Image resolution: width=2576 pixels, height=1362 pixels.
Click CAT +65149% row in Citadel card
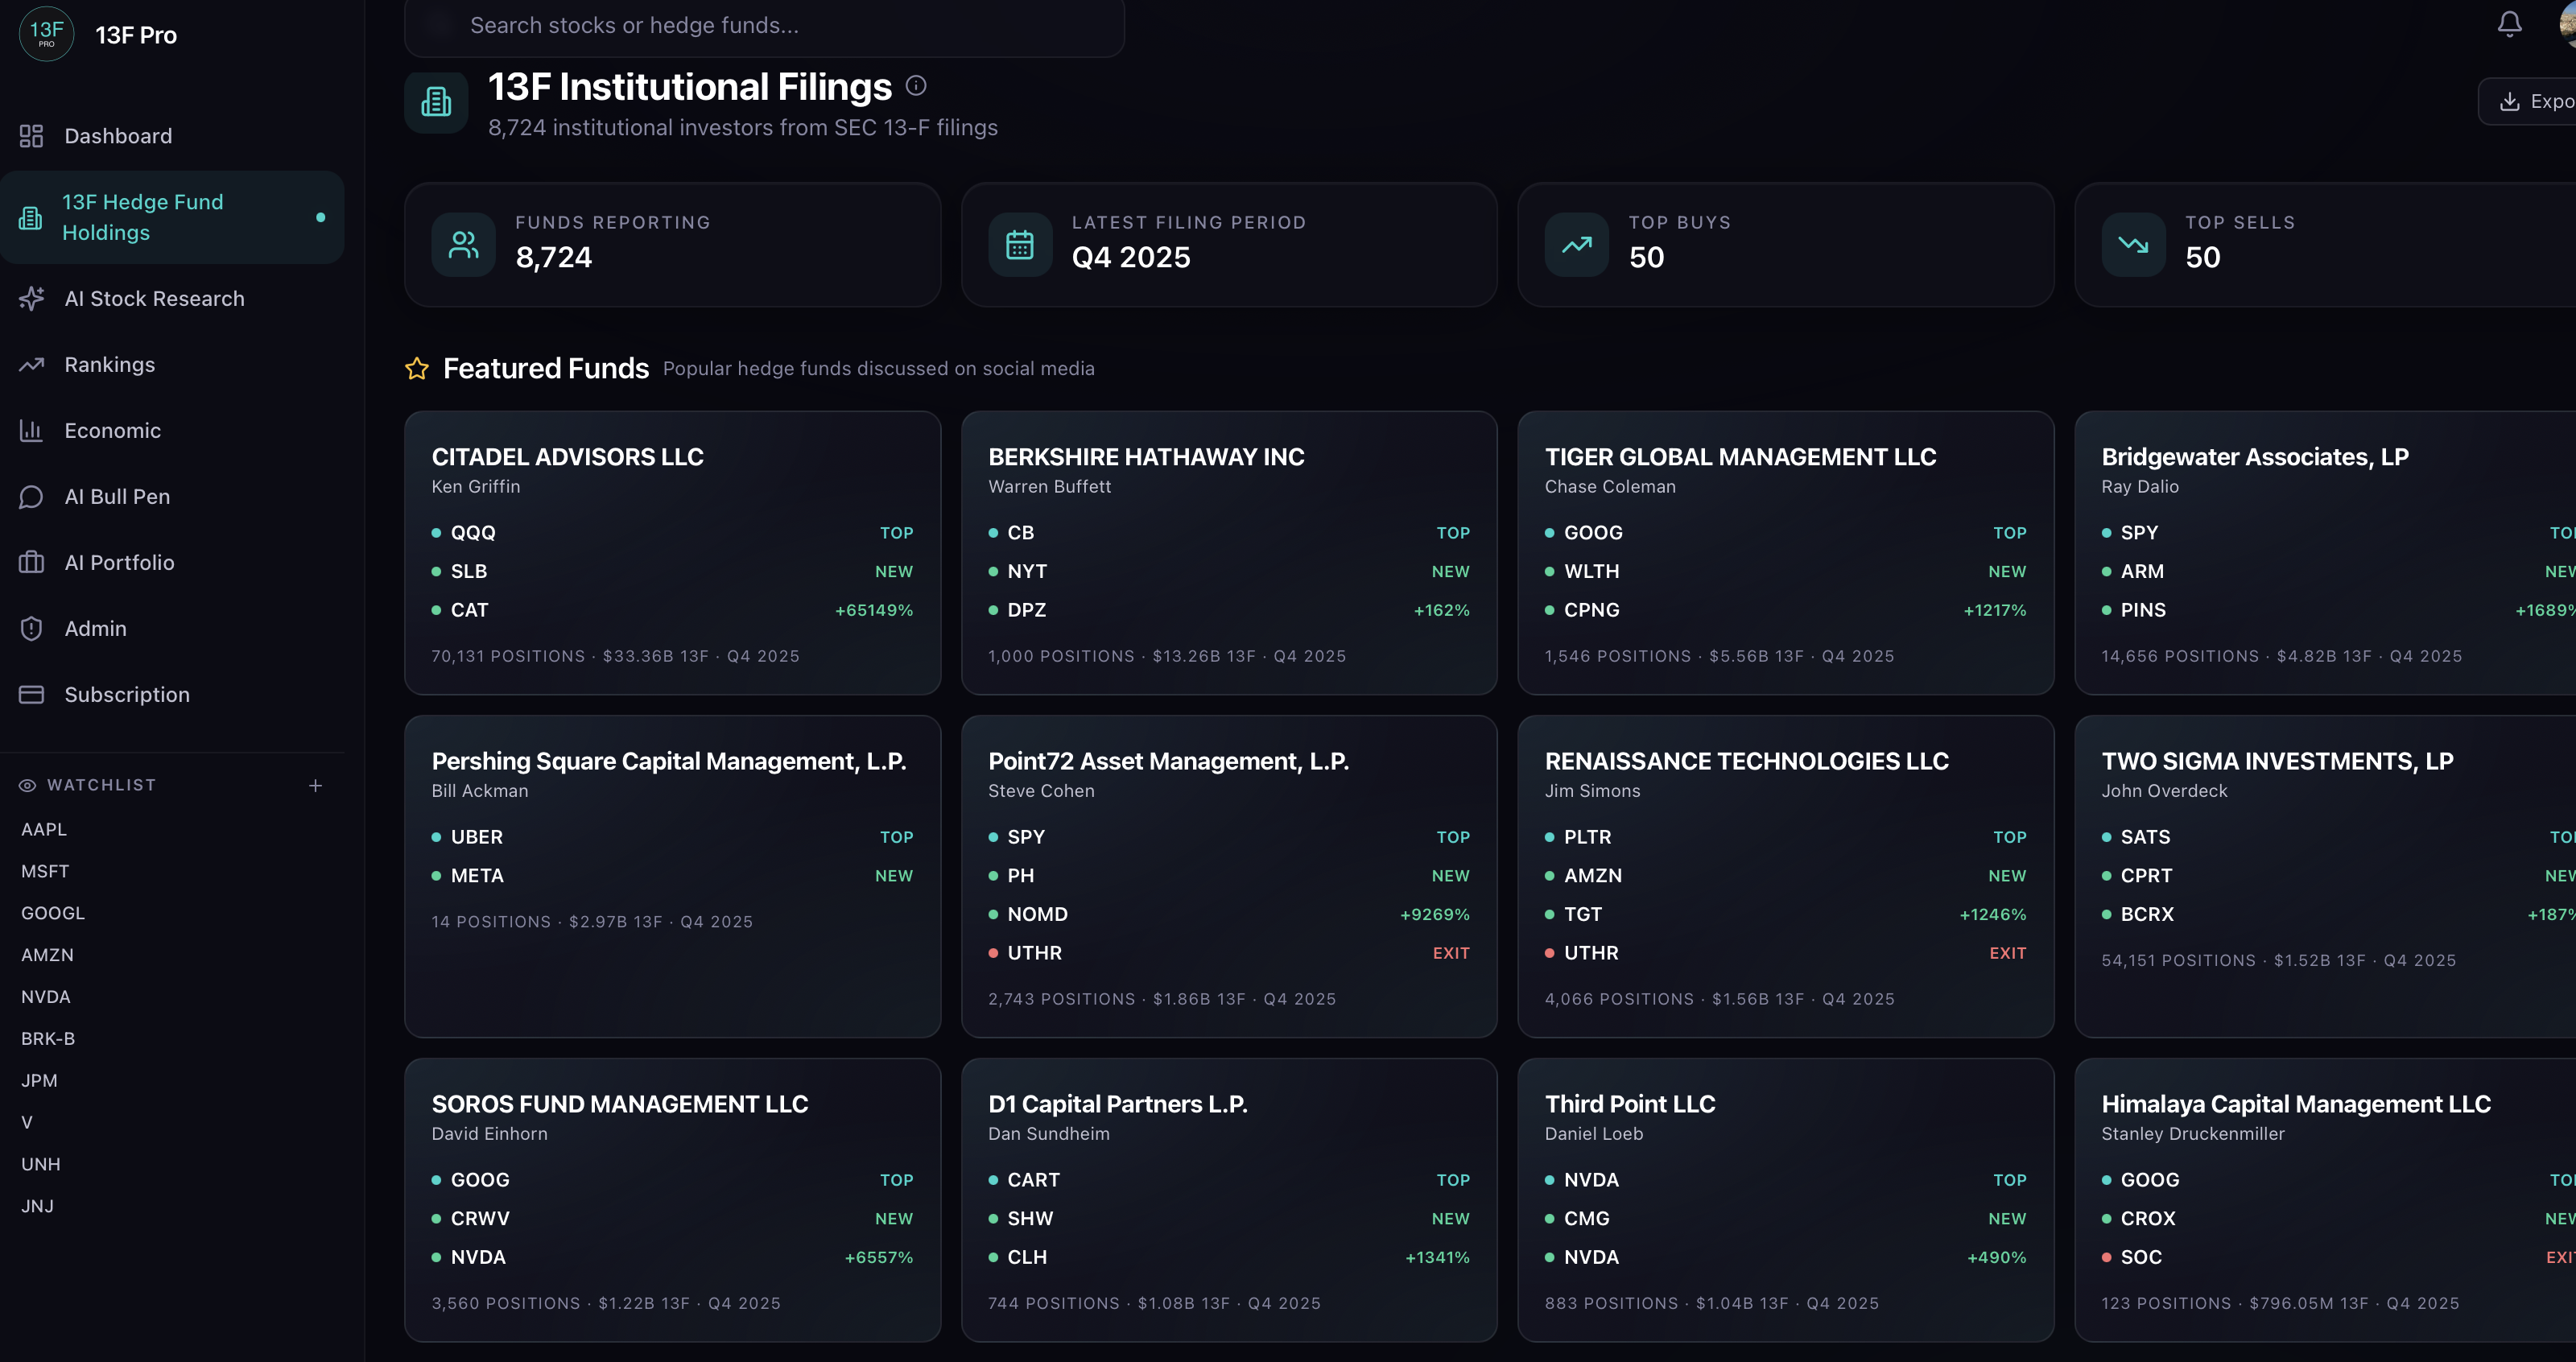[672, 610]
